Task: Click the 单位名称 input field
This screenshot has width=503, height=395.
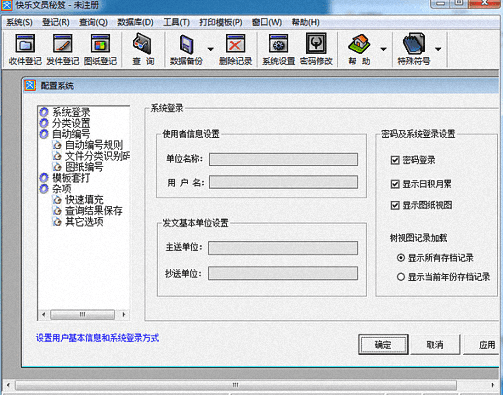Action: point(283,159)
